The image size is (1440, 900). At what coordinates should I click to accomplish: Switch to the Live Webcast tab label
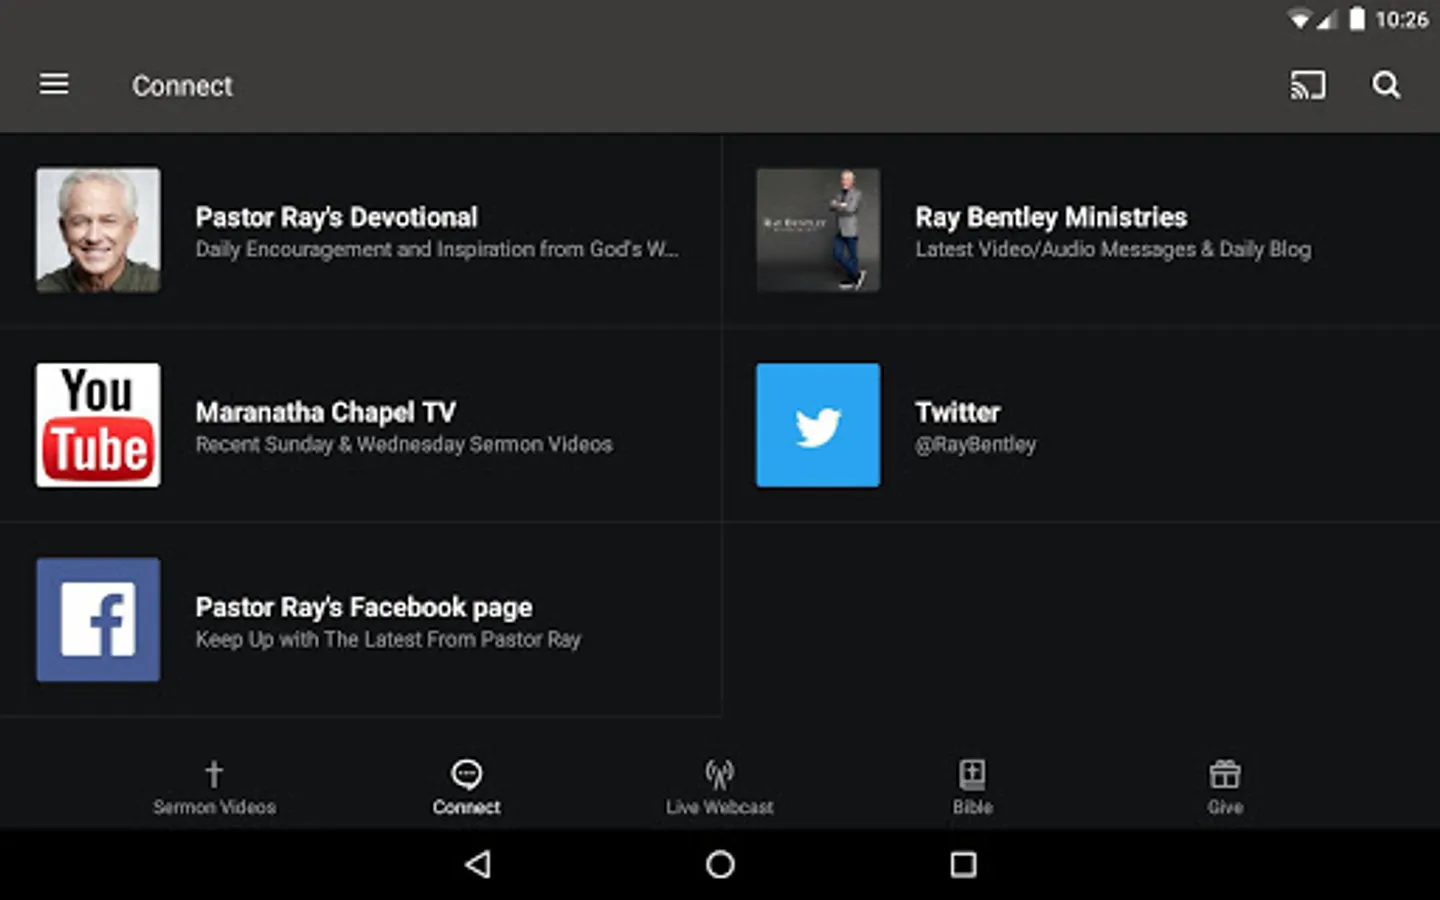tap(720, 807)
